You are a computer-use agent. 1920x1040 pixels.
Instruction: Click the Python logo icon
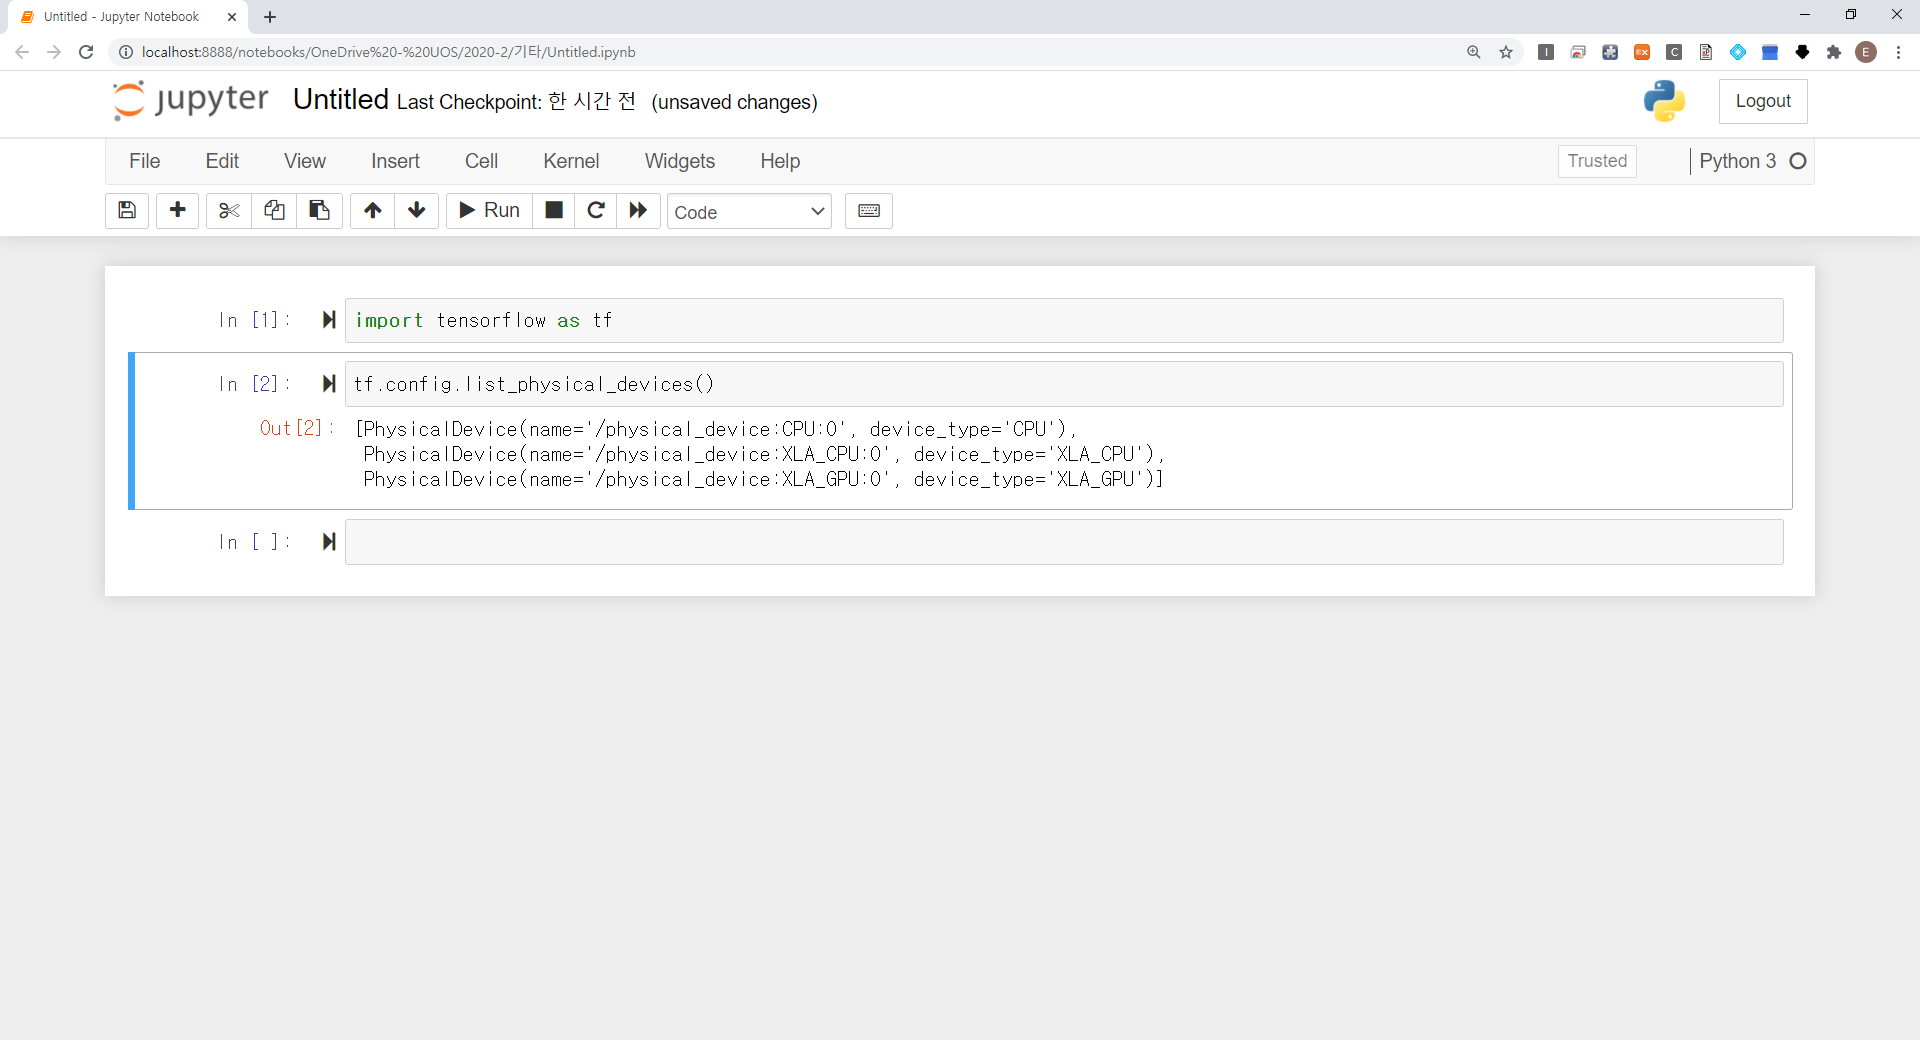(1664, 101)
